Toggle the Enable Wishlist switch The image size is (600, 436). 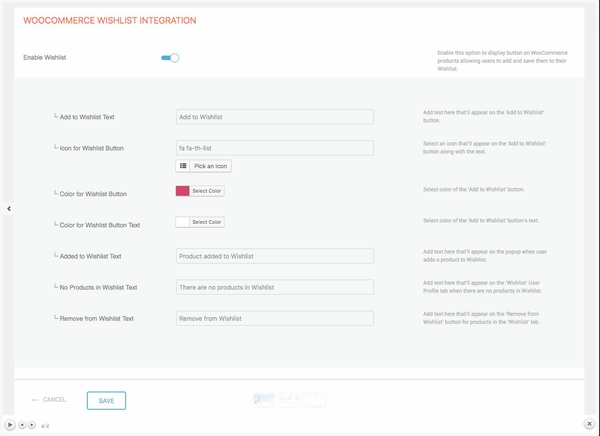pos(170,58)
